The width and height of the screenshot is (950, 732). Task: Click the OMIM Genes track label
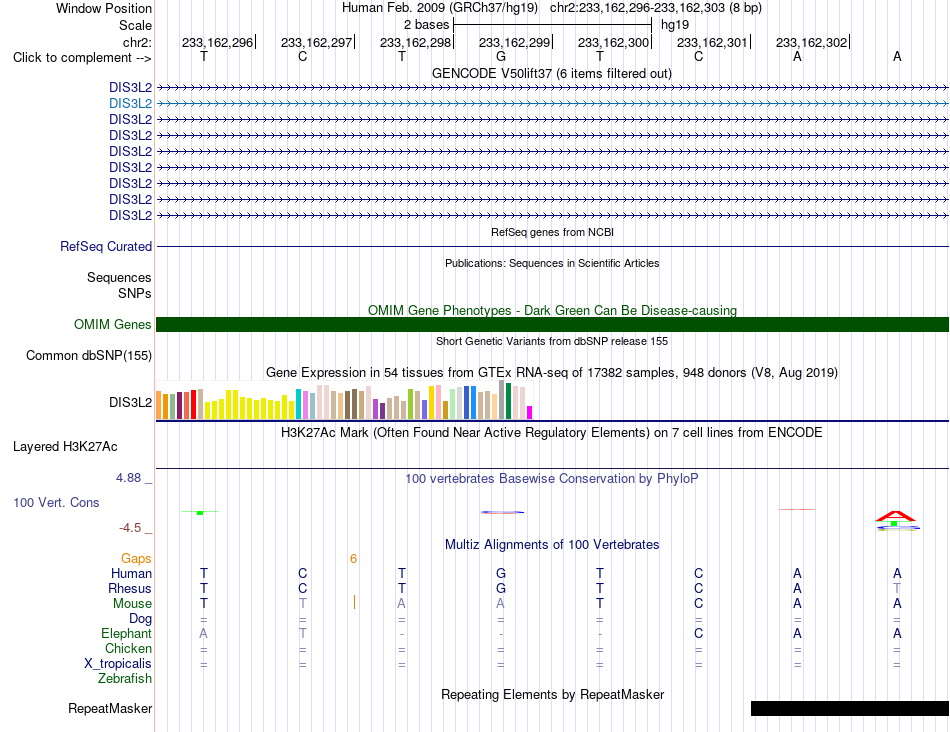click(x=113, y=324)
